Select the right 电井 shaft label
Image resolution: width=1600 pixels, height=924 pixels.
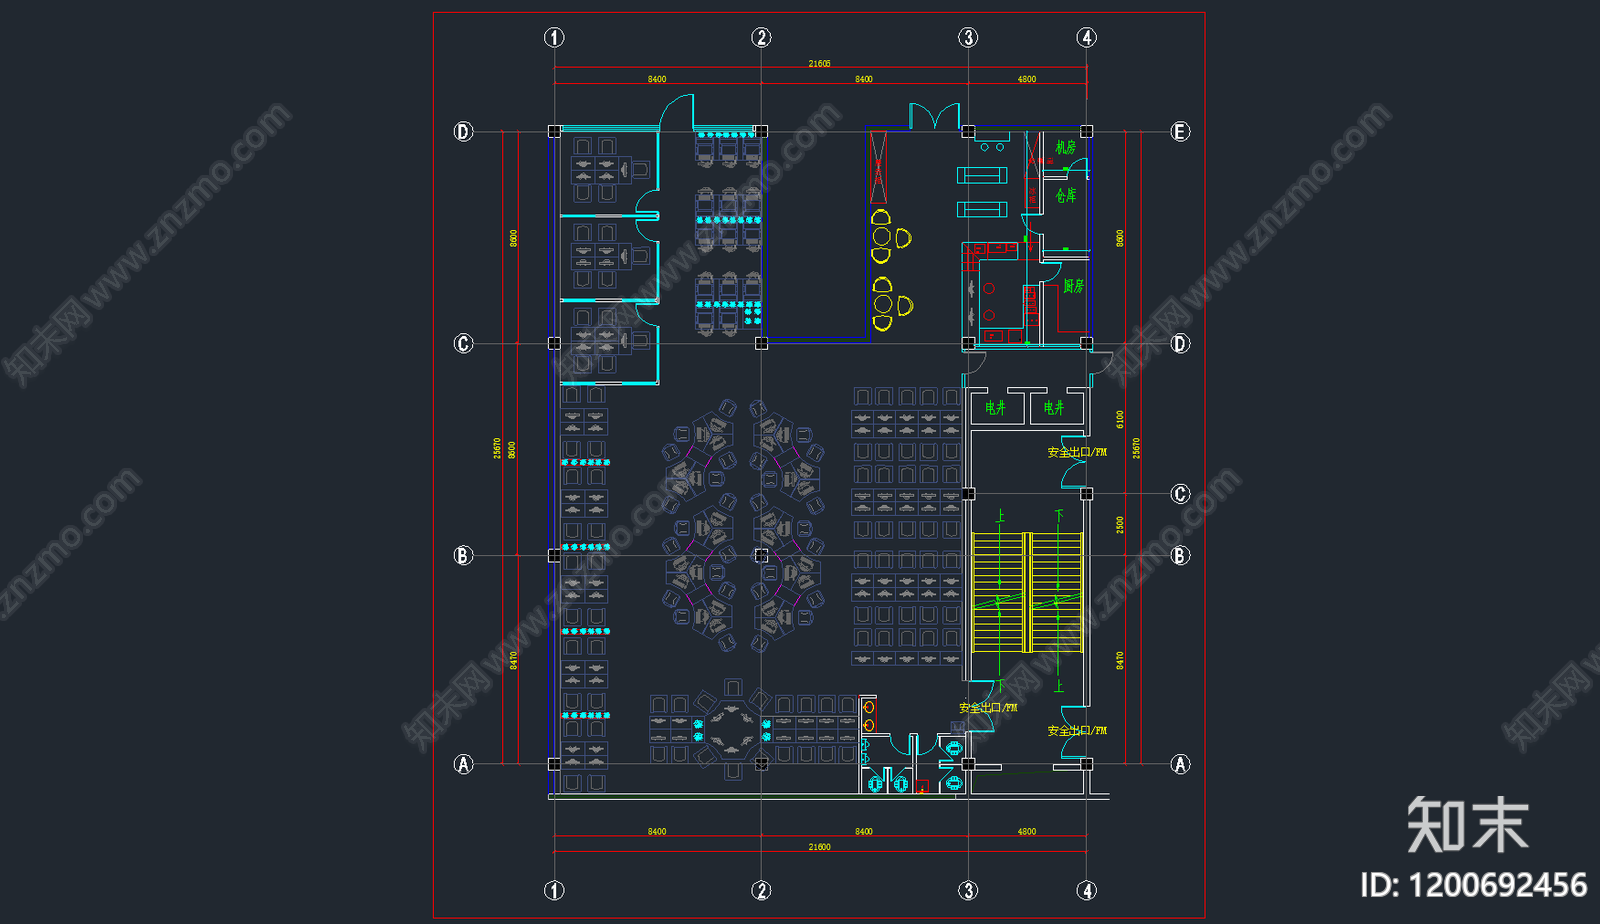1054,408
